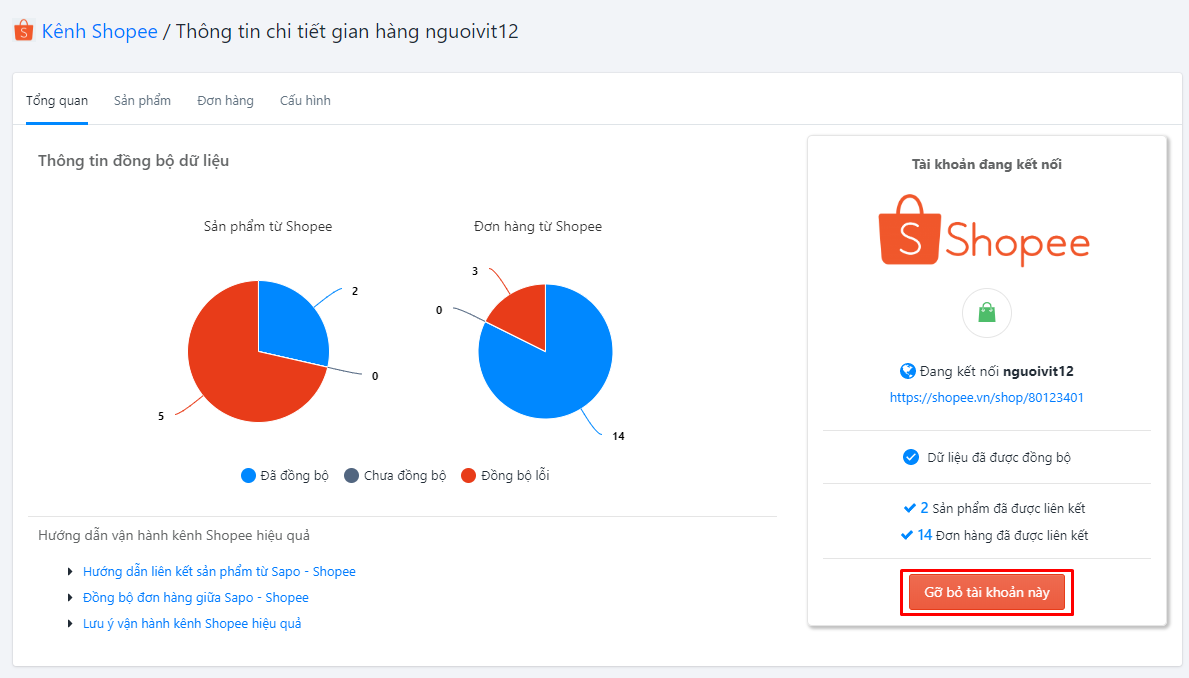This screenshot has height=678, width=1189.
Task: Go to Kênh Shopee breadcrumb link
Action: [x=99, y=31]
